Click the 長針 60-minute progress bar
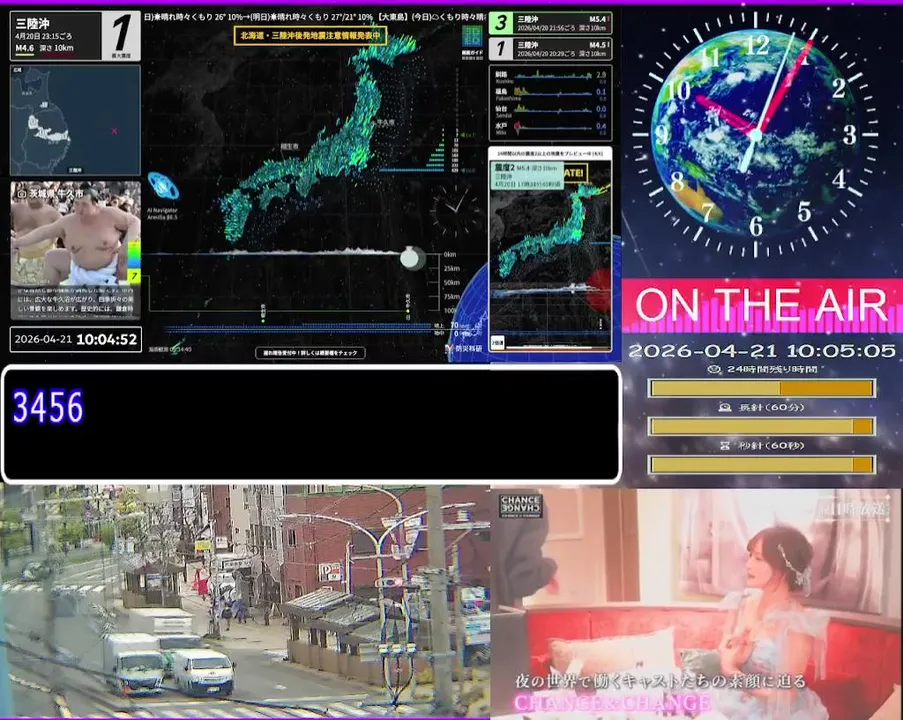Screen dimensions: 903x720 point(762,426)
